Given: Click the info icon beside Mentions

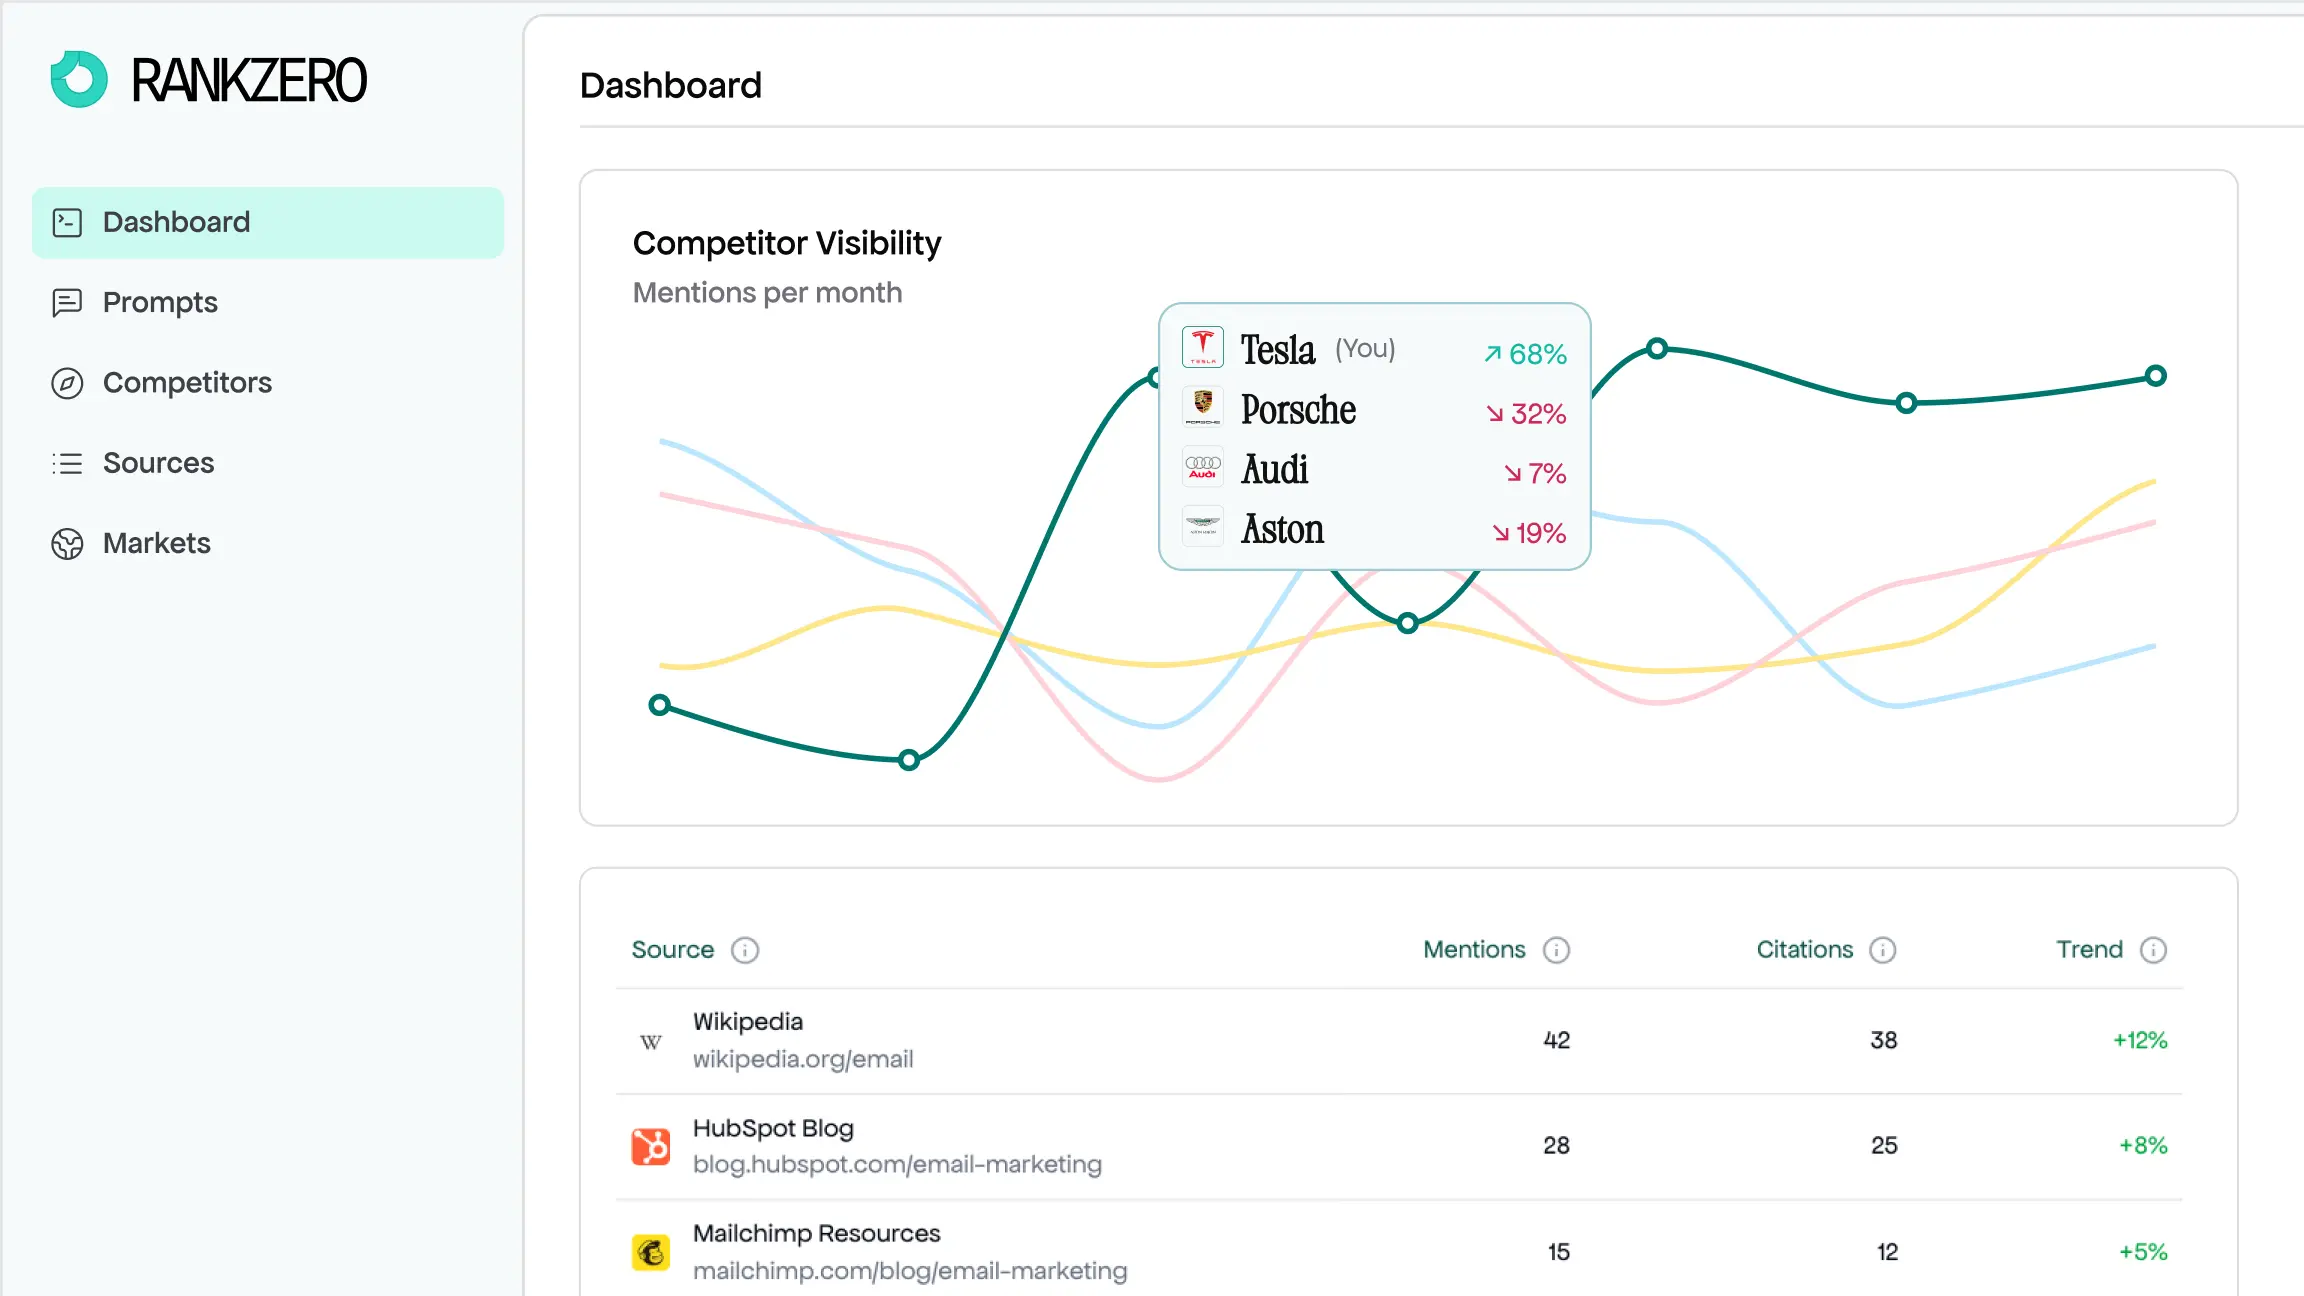Looking at the screenshot, I should pos(1556,950).
